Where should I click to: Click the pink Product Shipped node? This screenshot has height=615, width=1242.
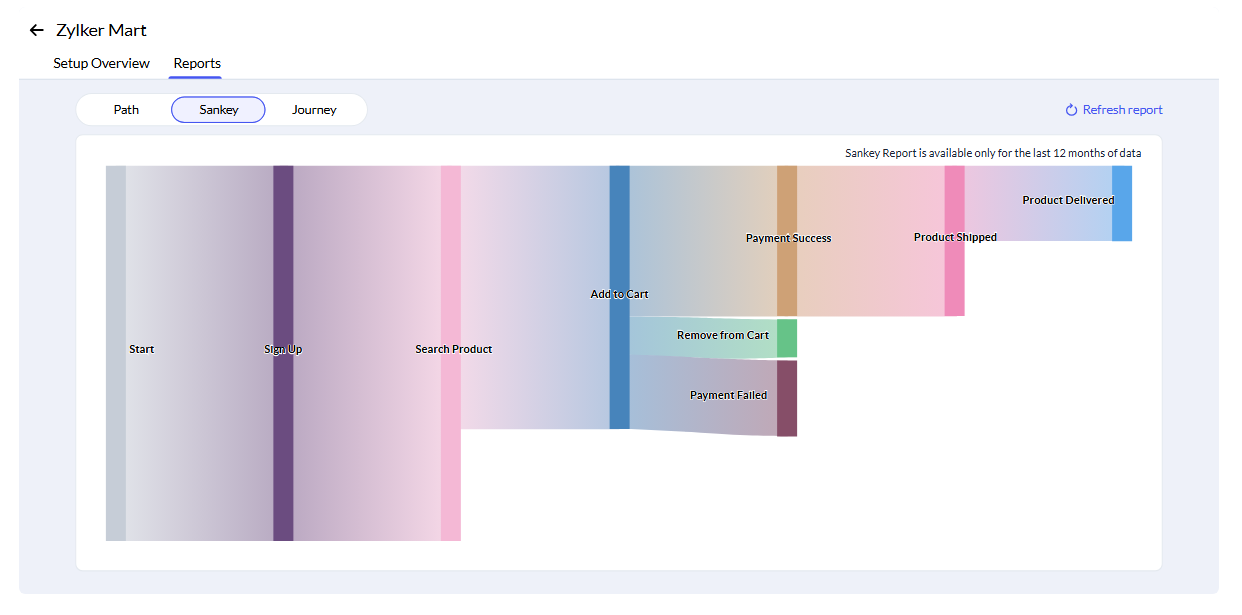tap(955, 241)
